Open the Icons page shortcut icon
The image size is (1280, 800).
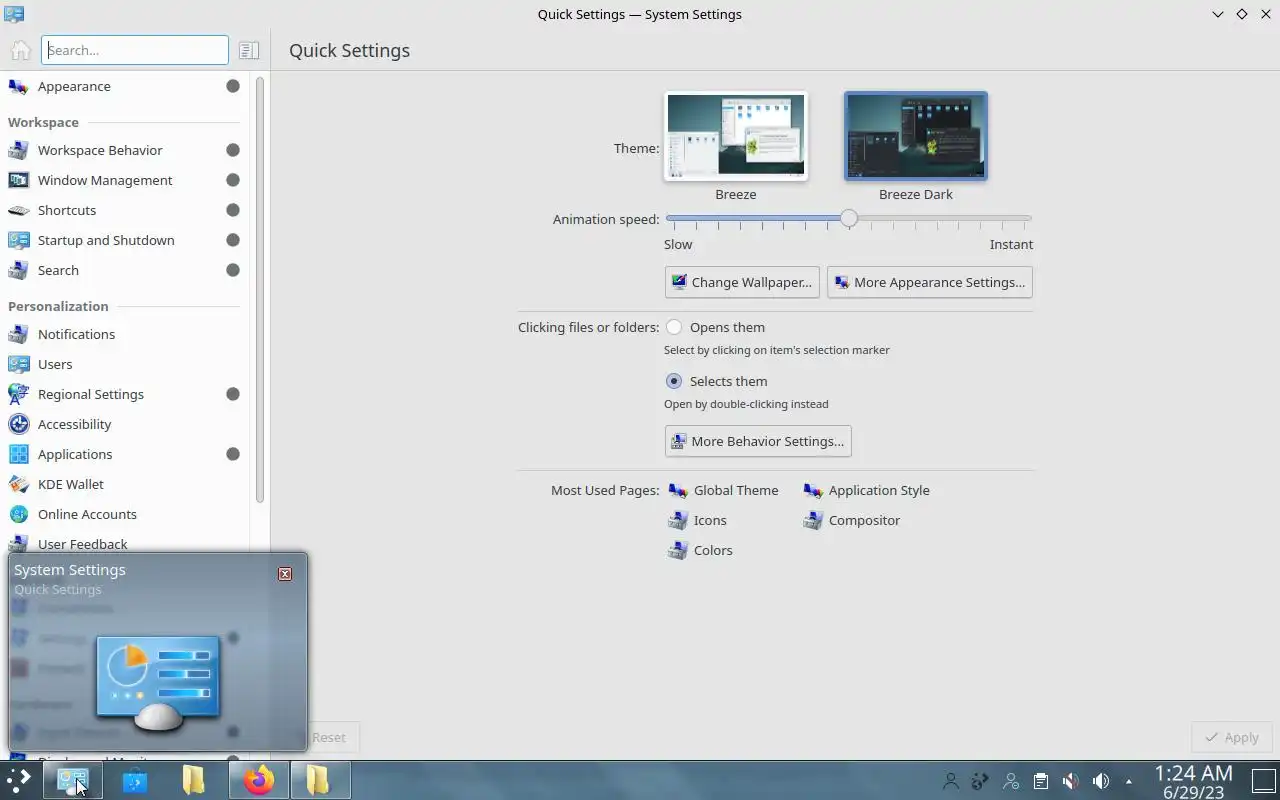click(x=678, y=520)
